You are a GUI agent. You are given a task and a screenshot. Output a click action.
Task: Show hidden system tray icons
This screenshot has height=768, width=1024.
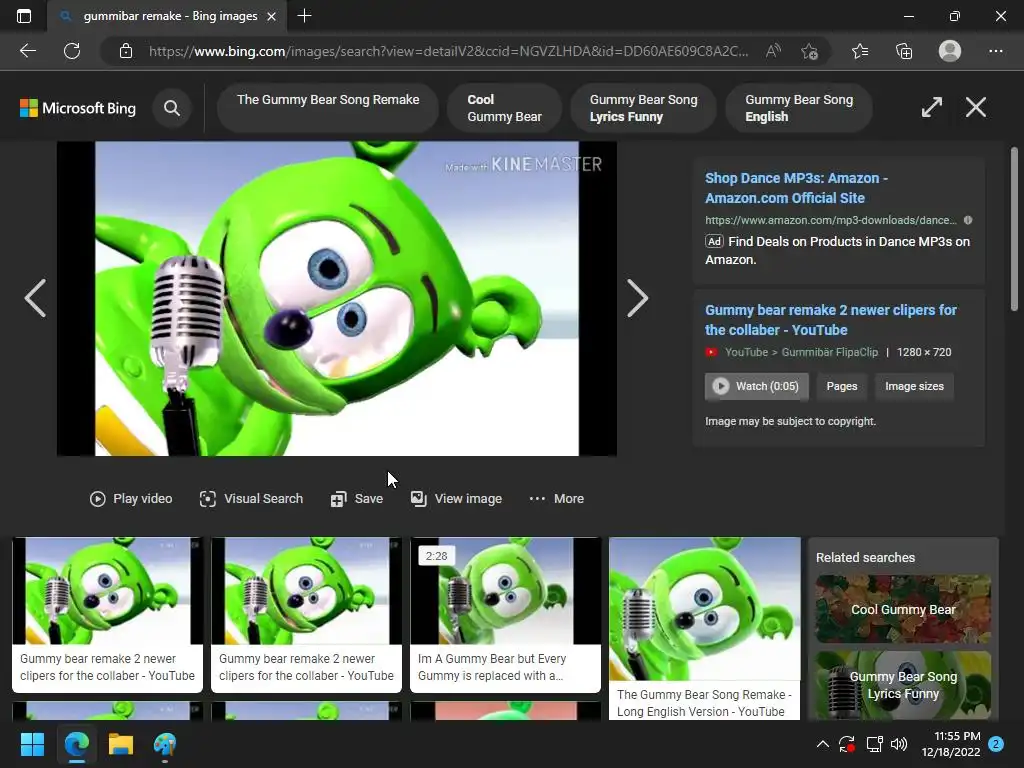pyautogui.click(x=822, y=744)
